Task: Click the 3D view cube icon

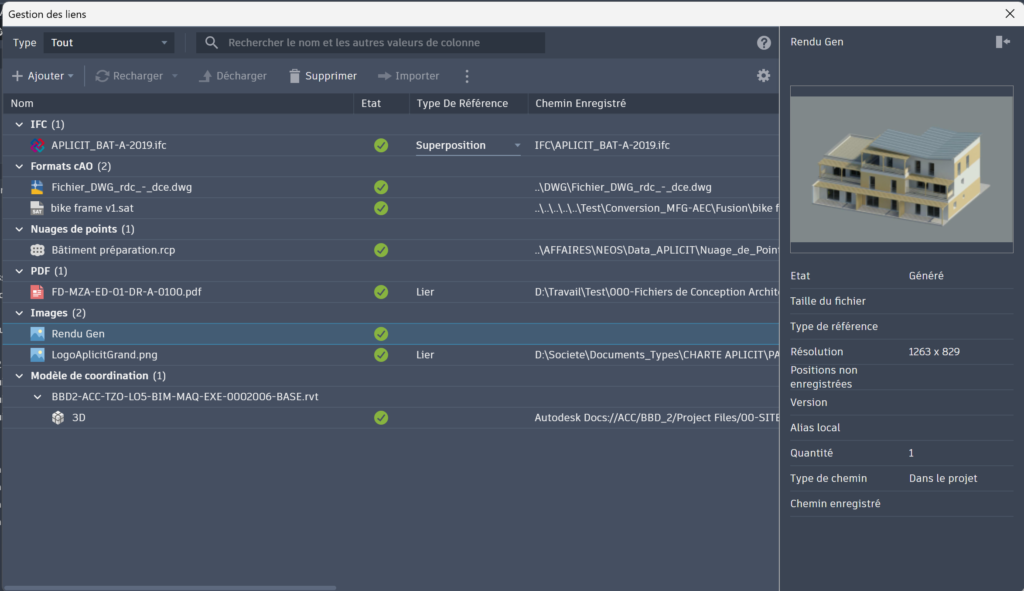Action: coord(58,418)
